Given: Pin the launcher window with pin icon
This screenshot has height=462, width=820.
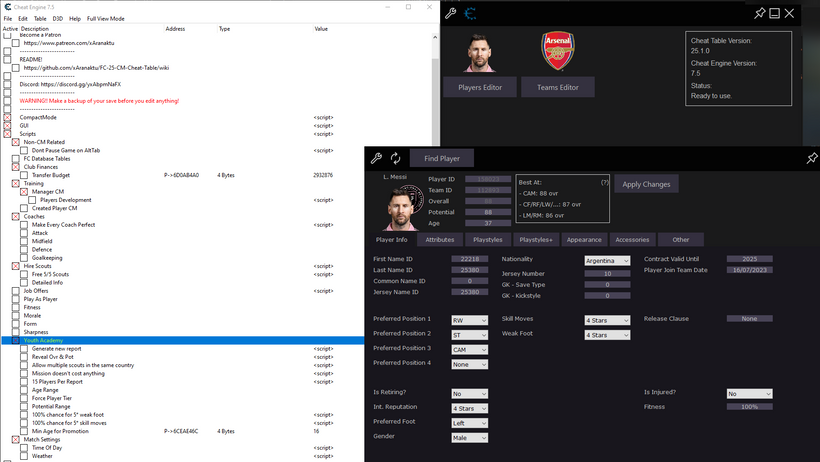Looking at the screenshot, I should (761, 14).
